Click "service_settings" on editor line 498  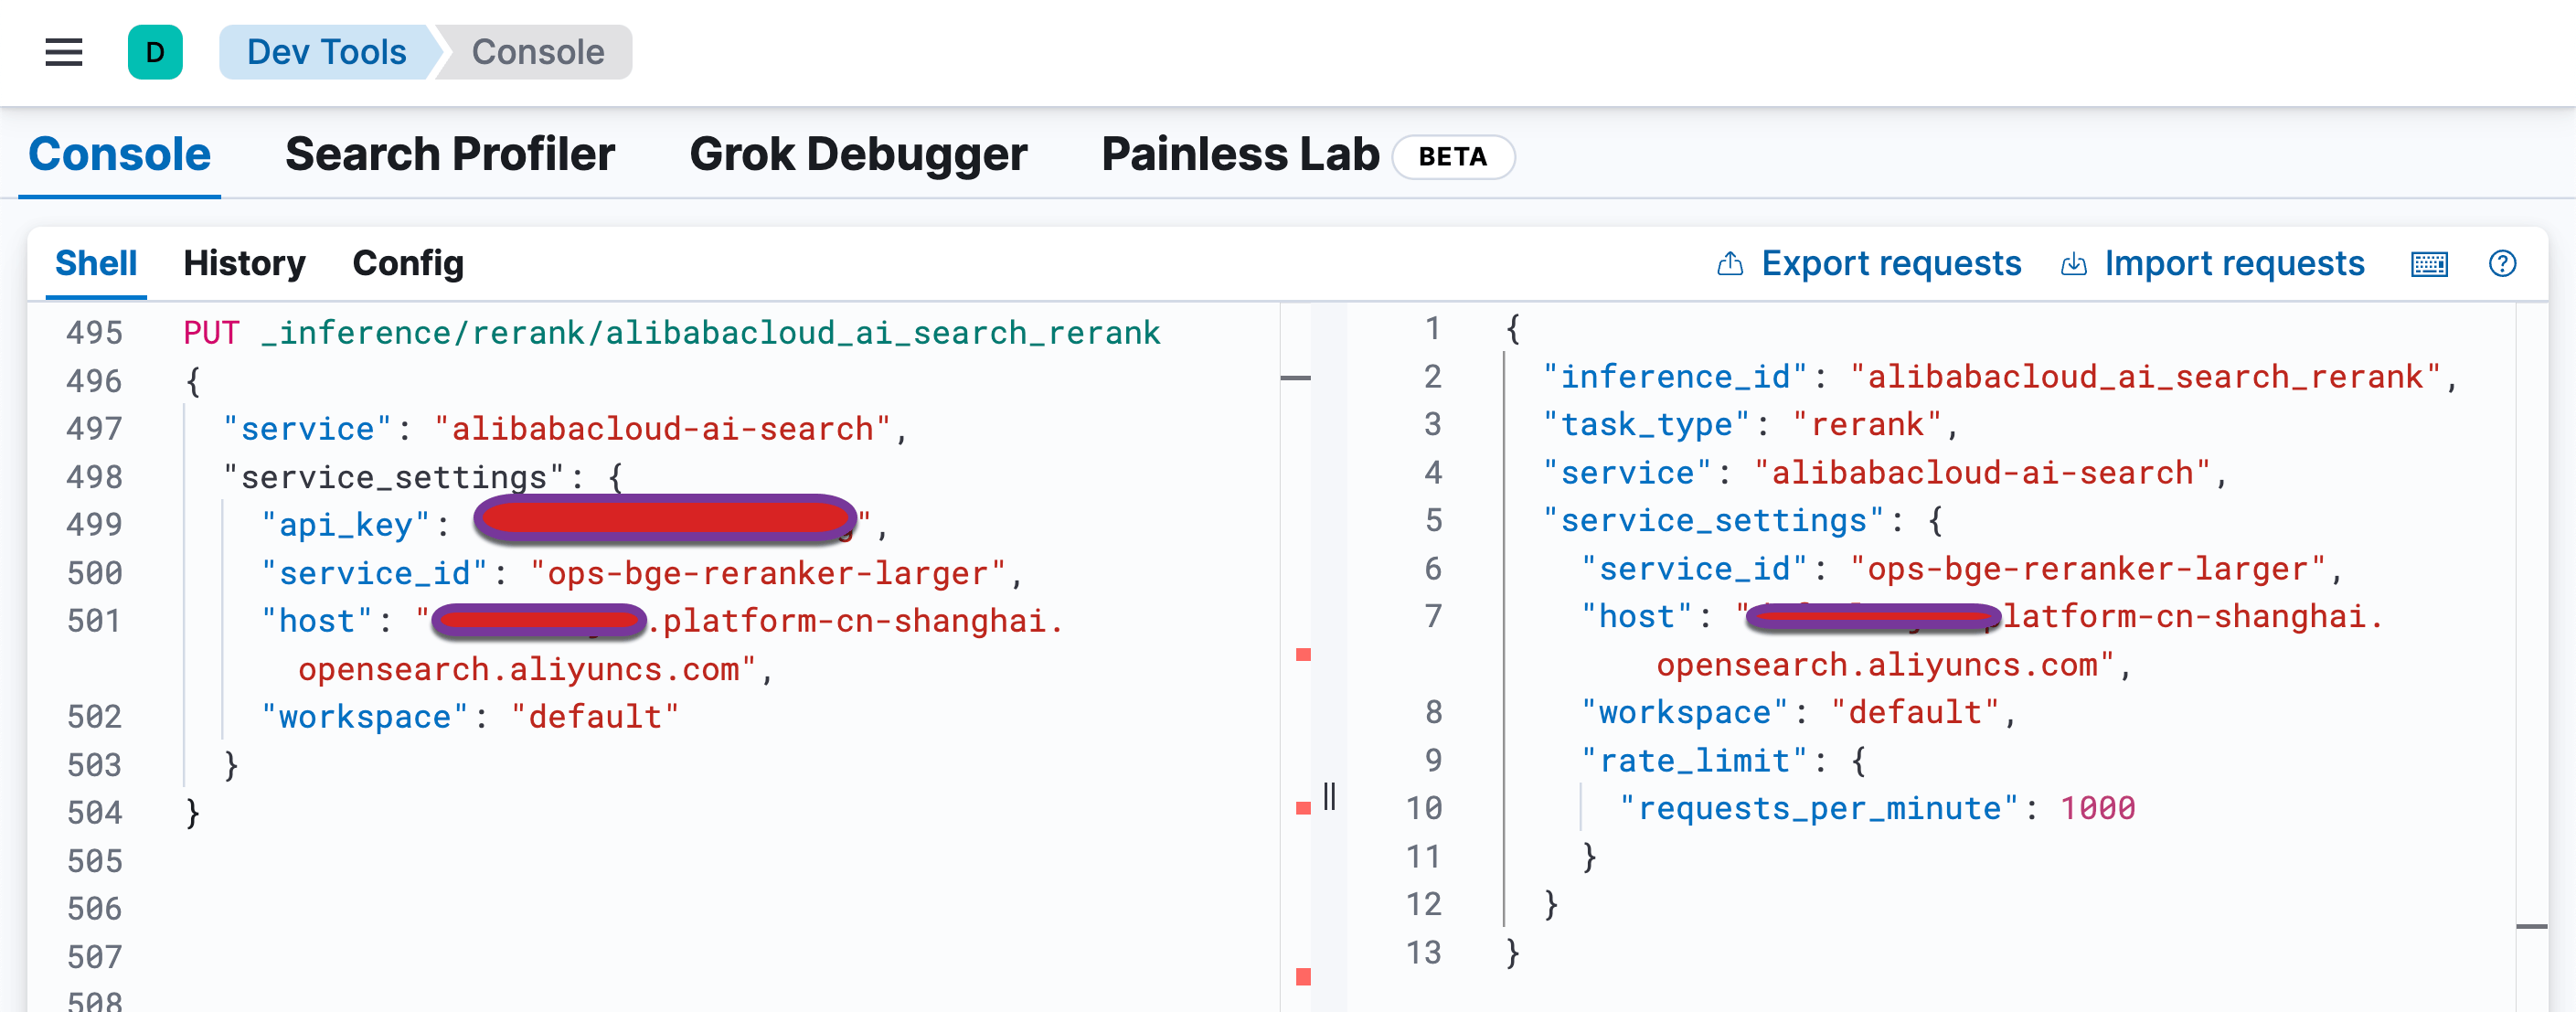coord(394,477)
